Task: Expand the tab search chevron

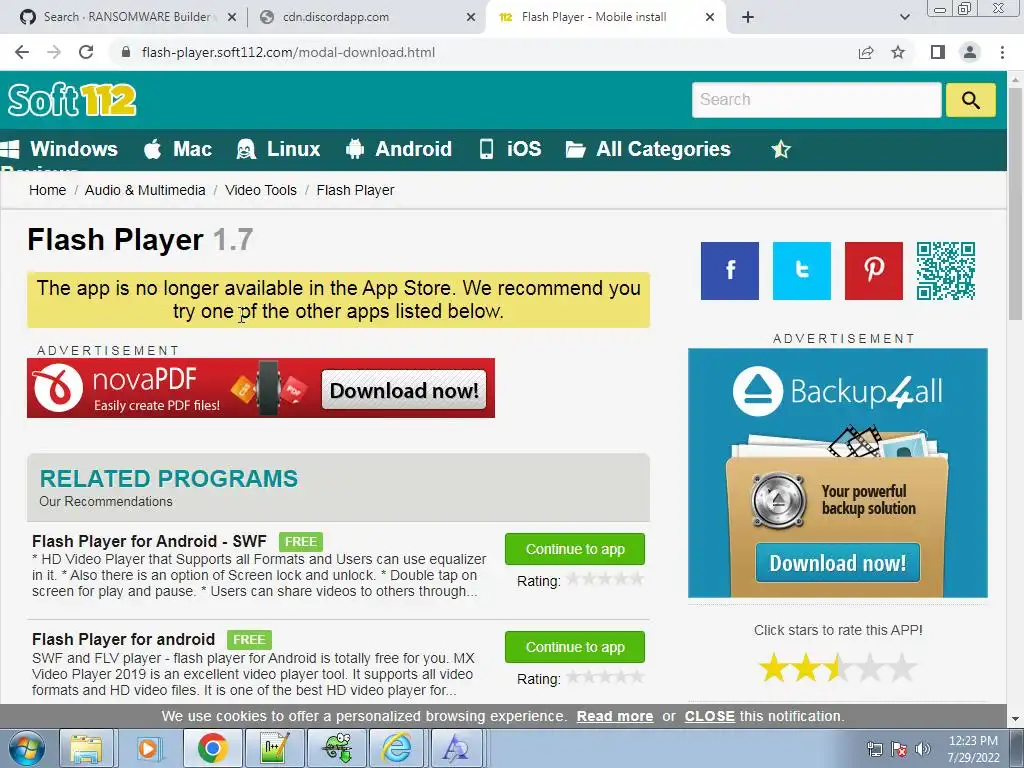Action: coord(904,17)
